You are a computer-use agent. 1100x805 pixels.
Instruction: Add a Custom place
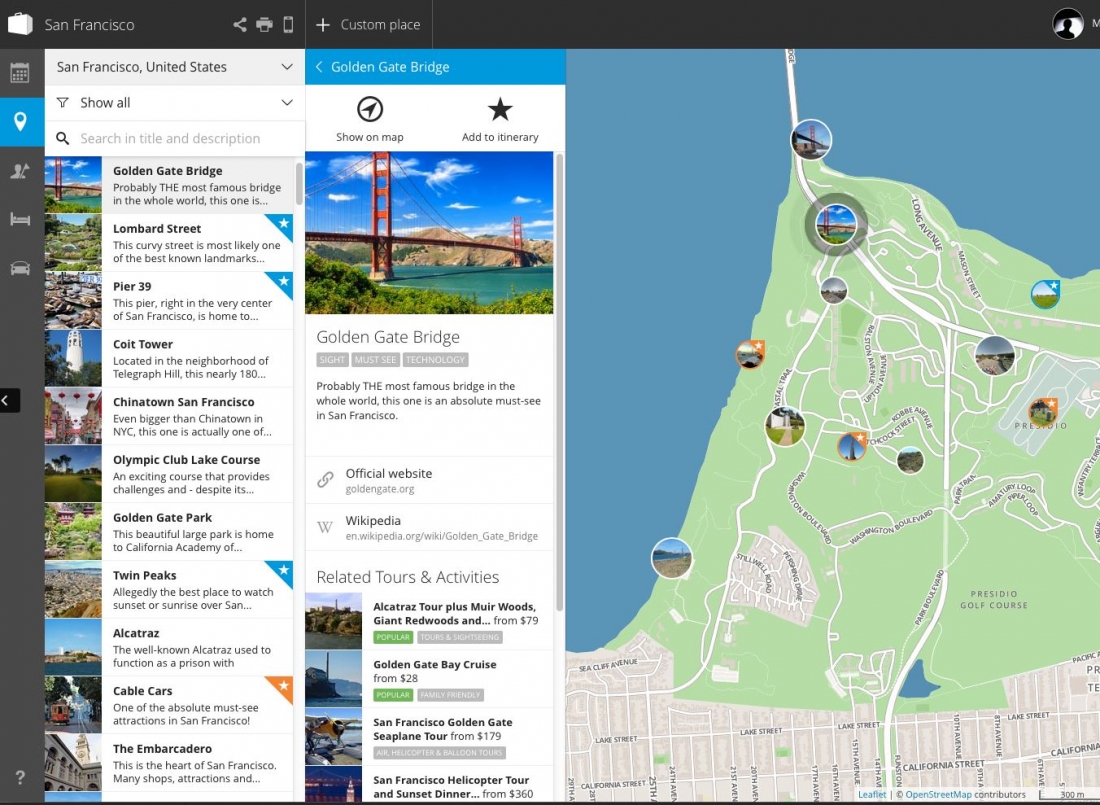click(x=369, y=25)
